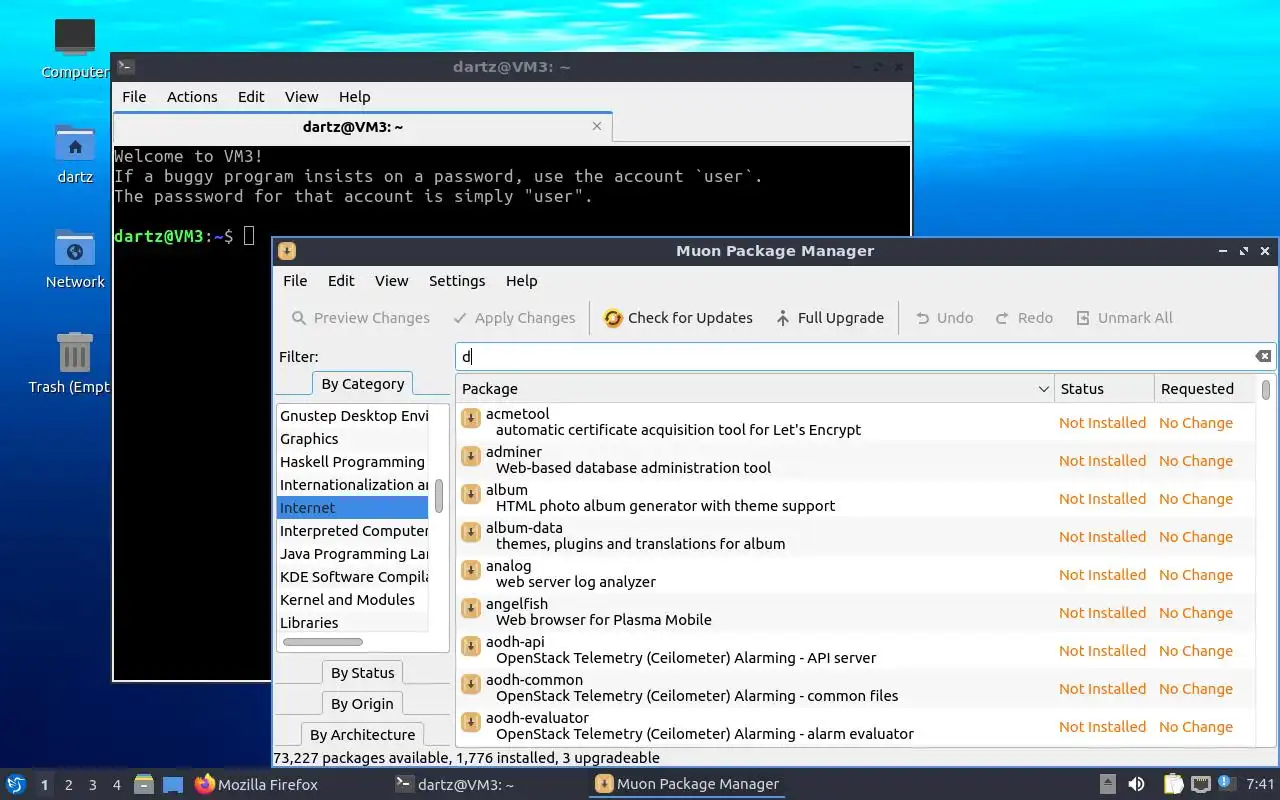Click the category list horizontal scrollbar

323,642
